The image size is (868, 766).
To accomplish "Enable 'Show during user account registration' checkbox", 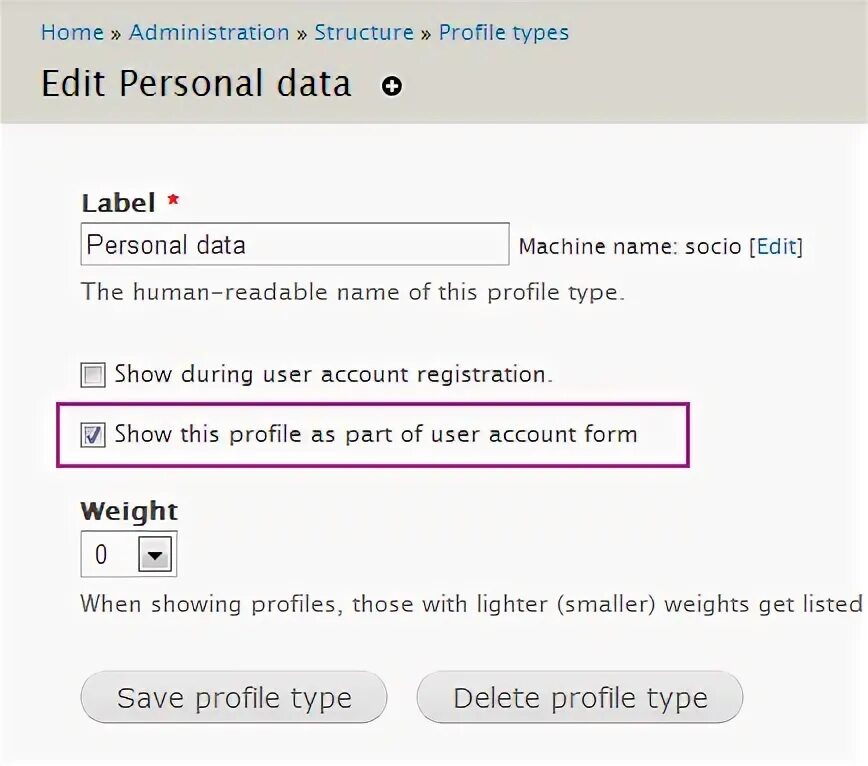I will [x=93, y=376].
